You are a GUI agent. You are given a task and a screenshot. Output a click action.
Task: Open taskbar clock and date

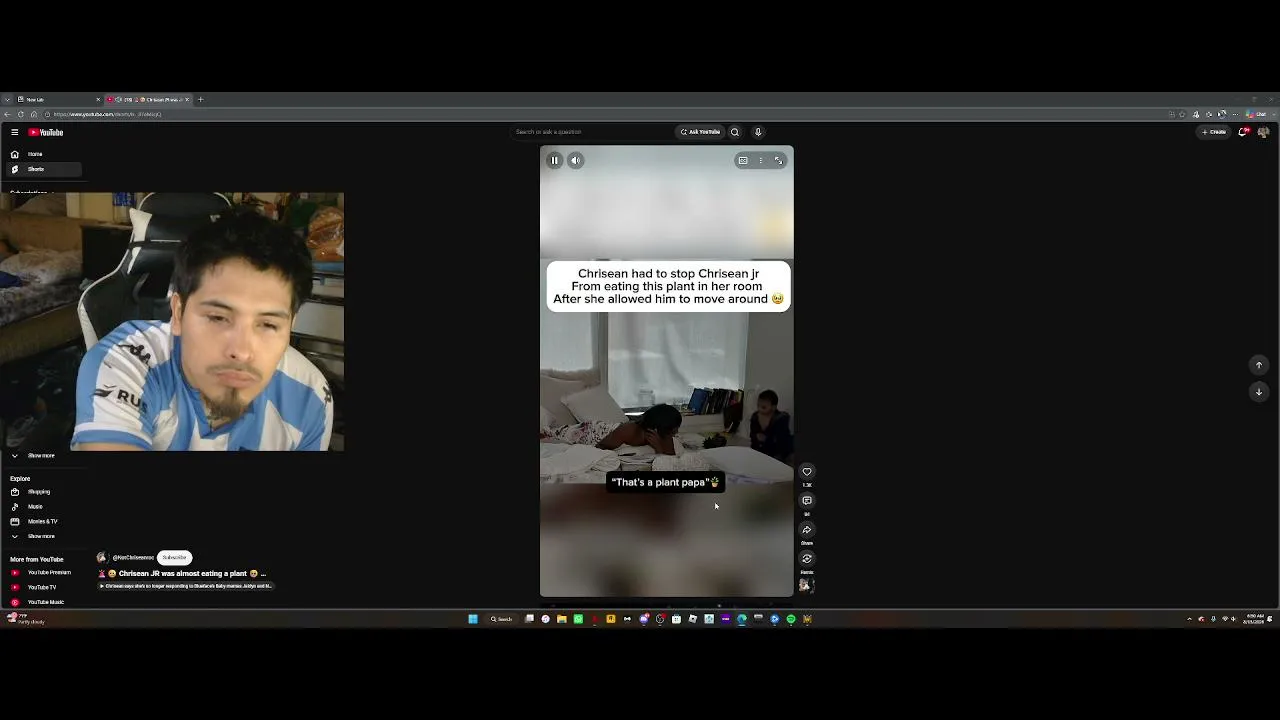1254,619
